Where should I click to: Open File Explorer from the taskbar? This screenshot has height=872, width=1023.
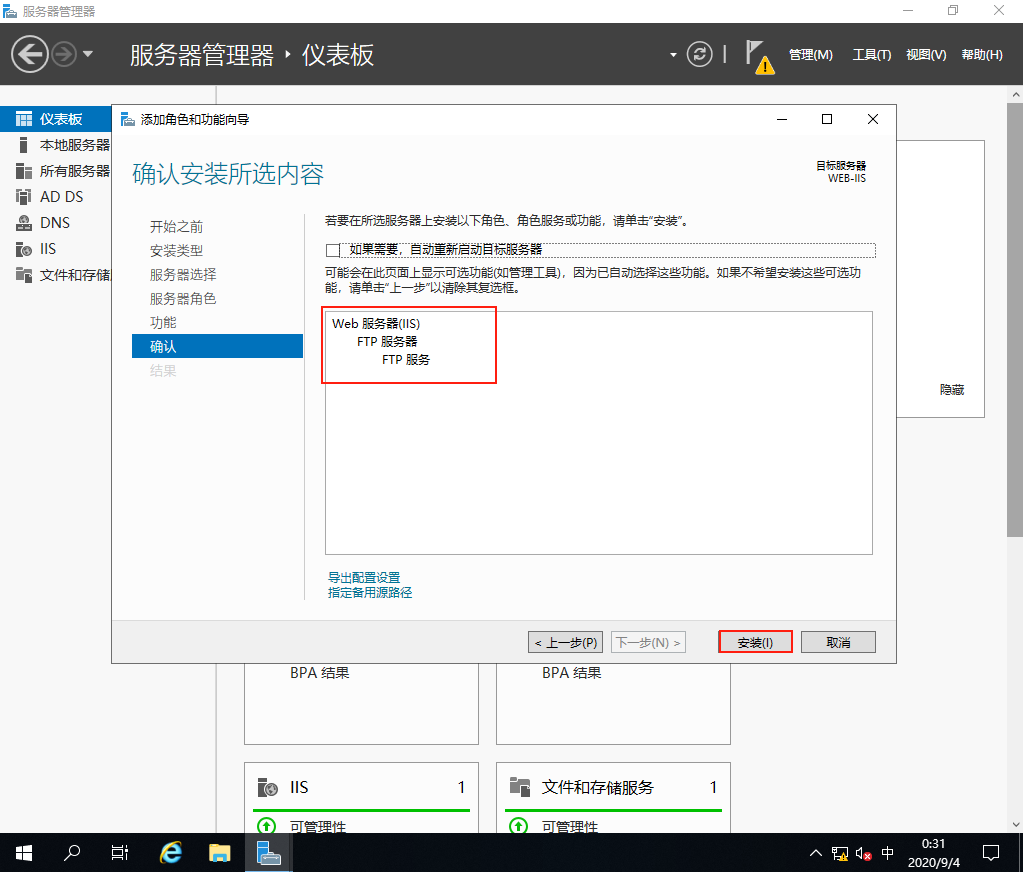click(219, 852)
